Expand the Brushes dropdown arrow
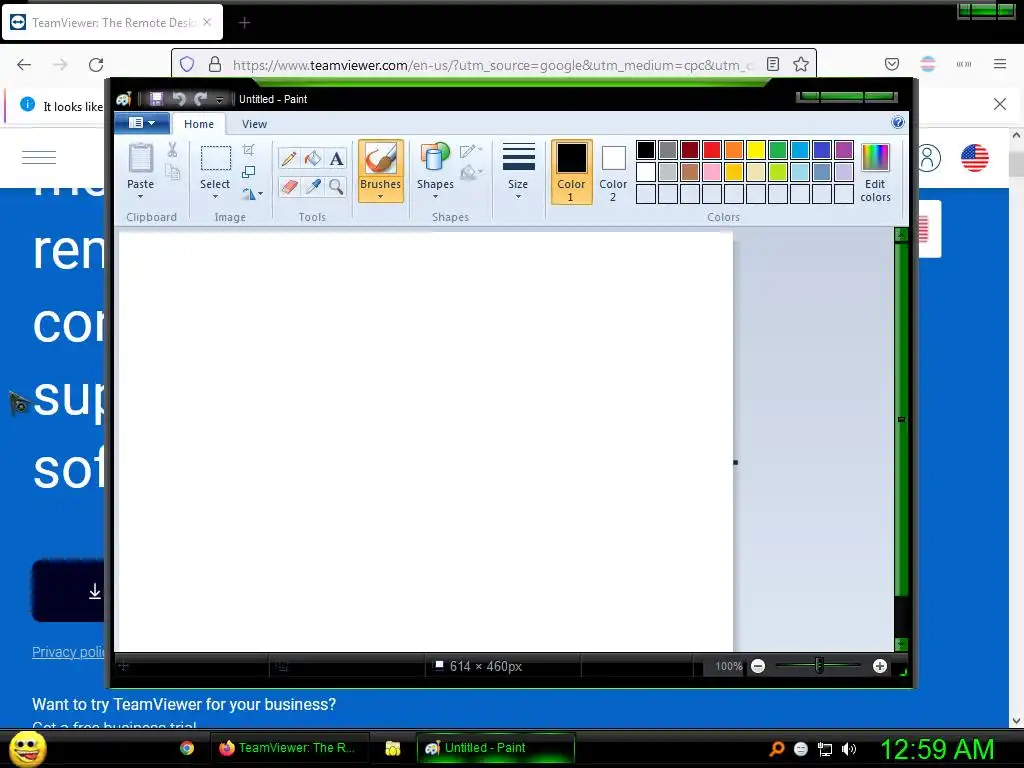The width and height of the screenshot is (1024, 768). point(380,197)
